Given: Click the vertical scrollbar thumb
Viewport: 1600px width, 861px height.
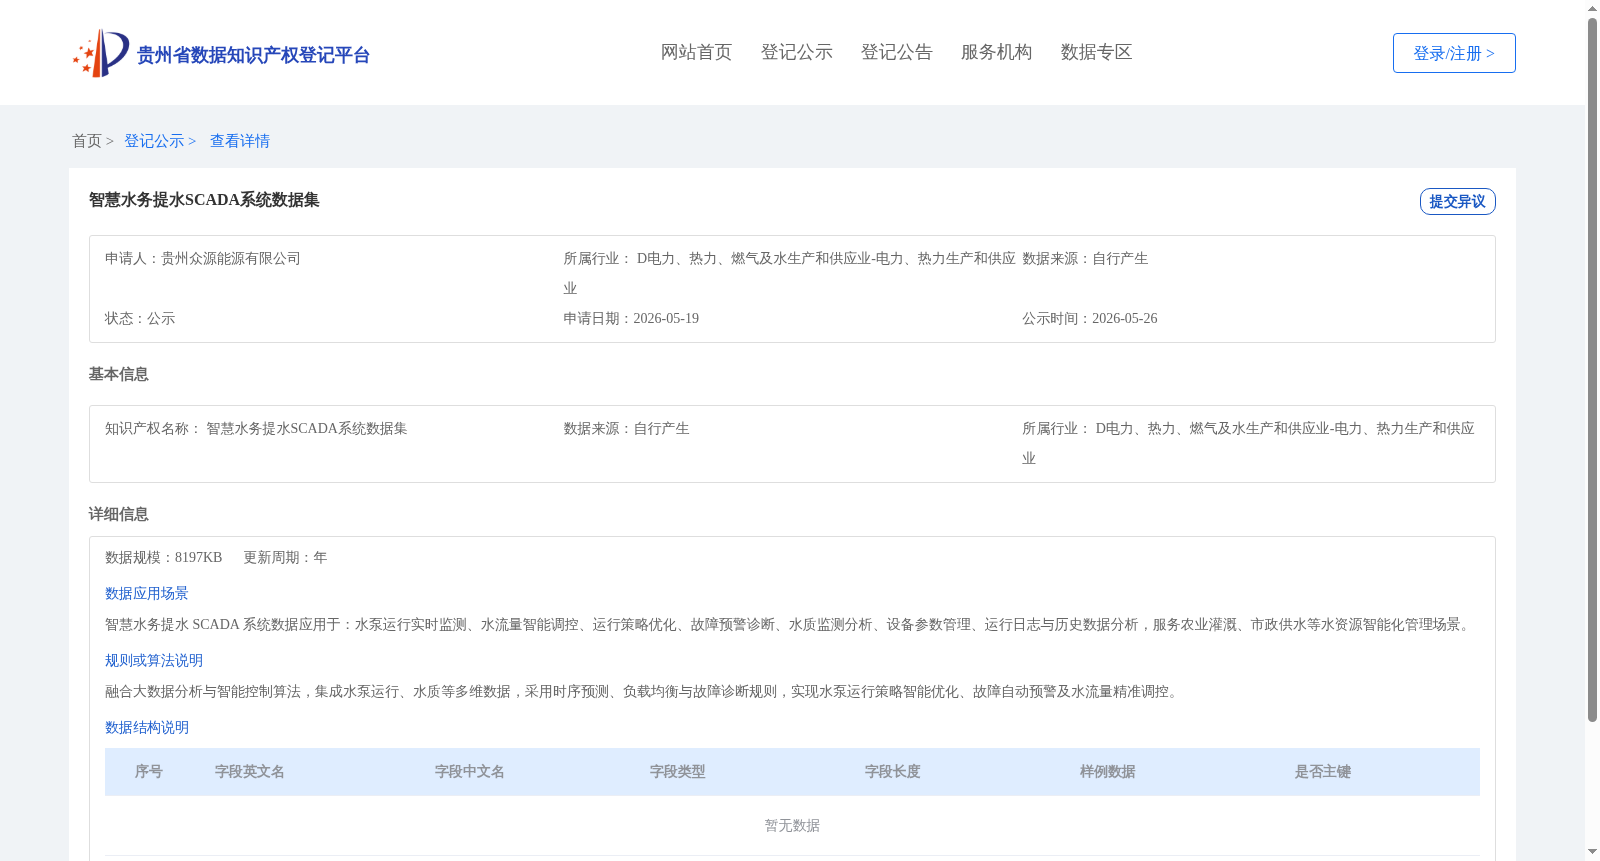Looking at the screenshot, I should [1592, 370].
